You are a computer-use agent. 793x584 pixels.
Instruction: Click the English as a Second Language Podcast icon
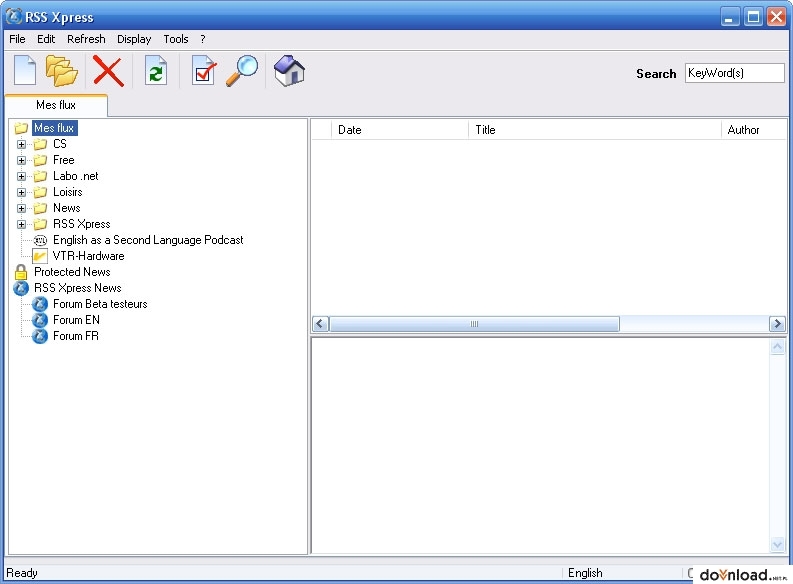40,240
